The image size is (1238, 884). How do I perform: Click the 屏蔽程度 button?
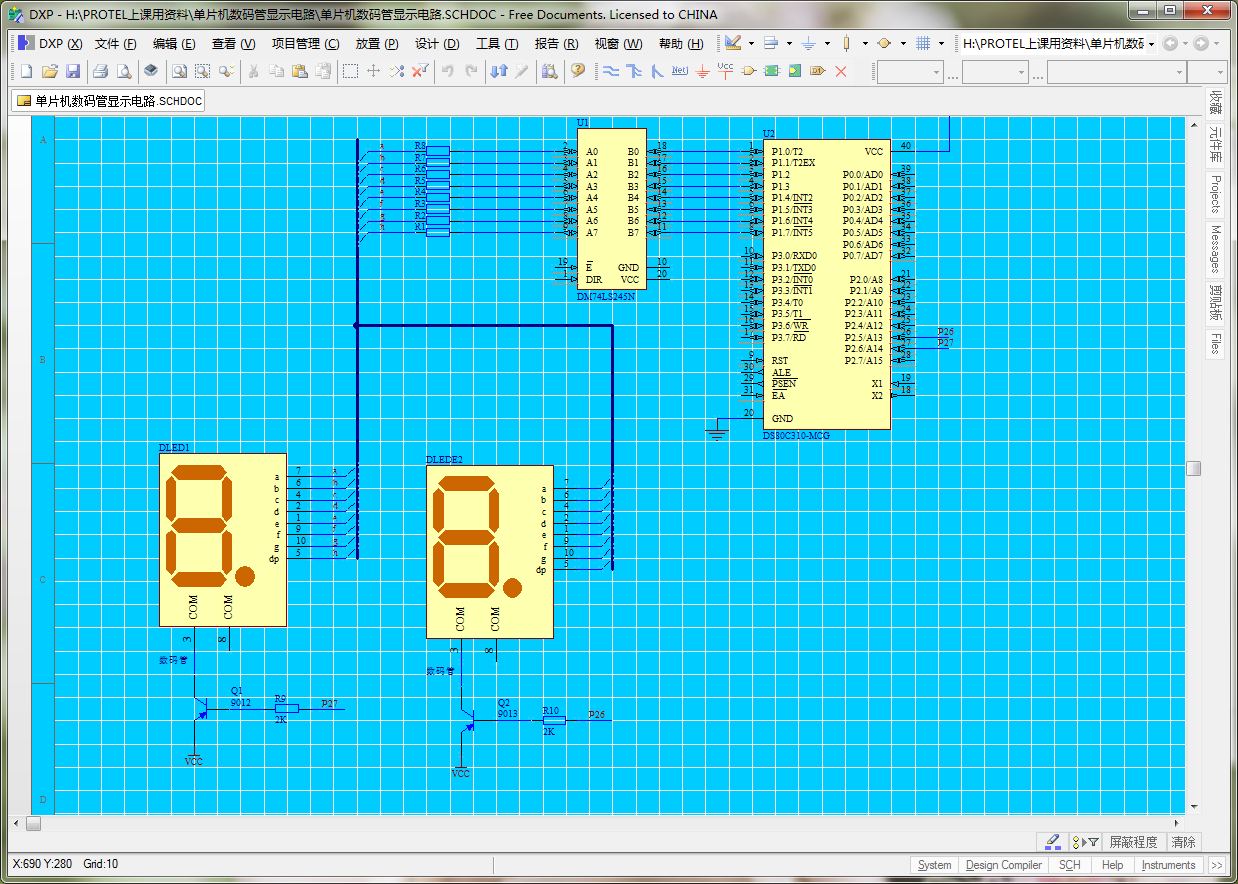pos(1133,842)
